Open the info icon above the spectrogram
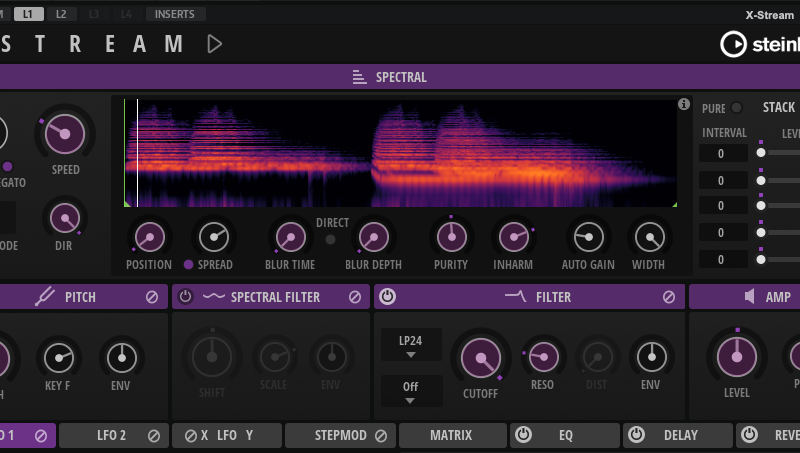This screenshot has width=800, height=453. [684, 104]
